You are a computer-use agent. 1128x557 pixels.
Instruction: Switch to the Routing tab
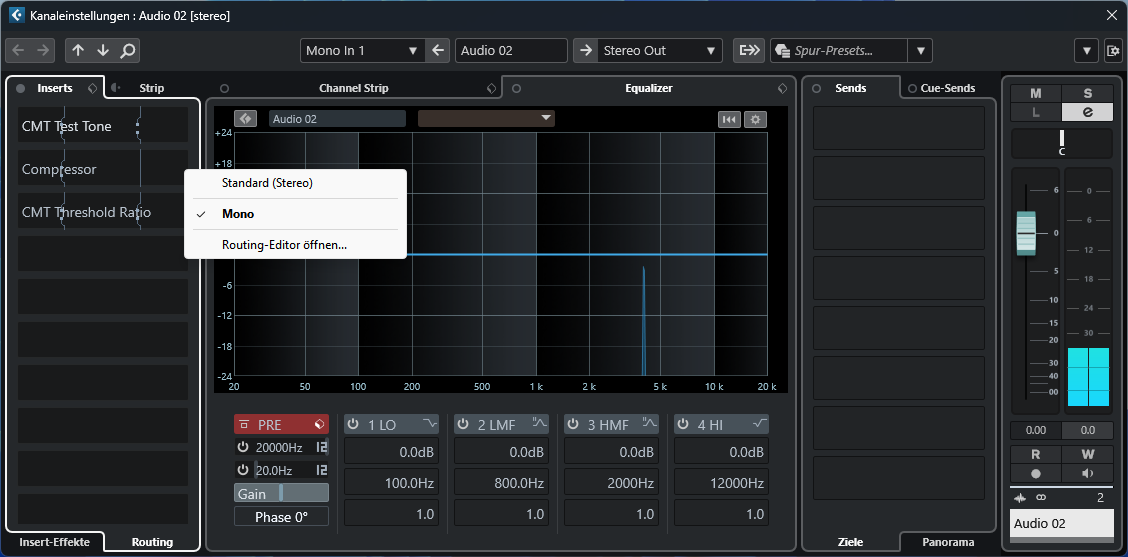coord(152,542)
